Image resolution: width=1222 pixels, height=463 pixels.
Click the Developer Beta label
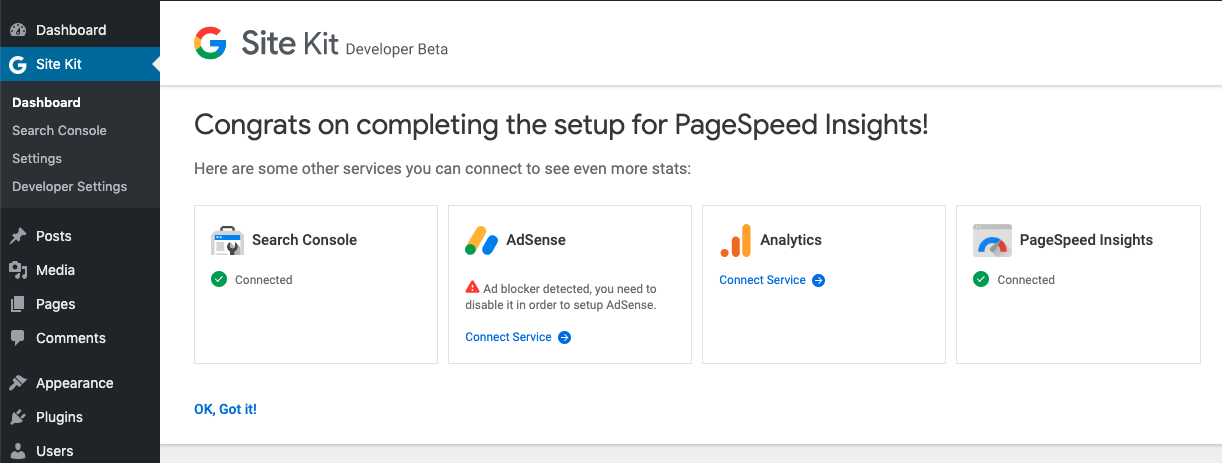click(397, 49)
